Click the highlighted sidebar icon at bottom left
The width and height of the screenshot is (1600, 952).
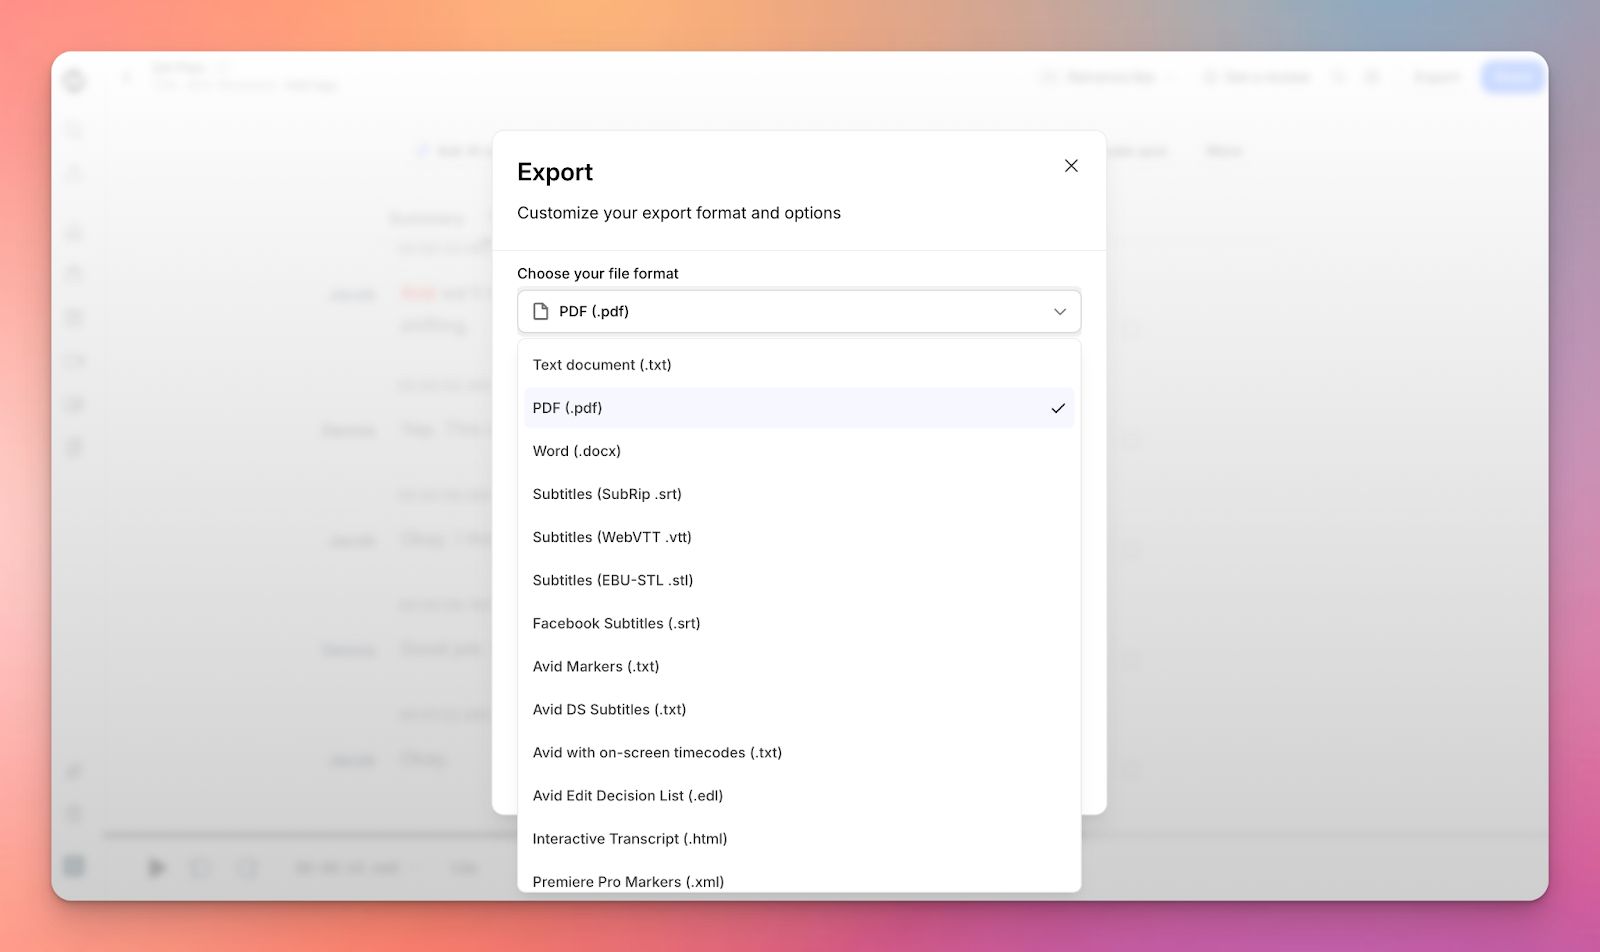pyautogui.click(x=74, y=866)
